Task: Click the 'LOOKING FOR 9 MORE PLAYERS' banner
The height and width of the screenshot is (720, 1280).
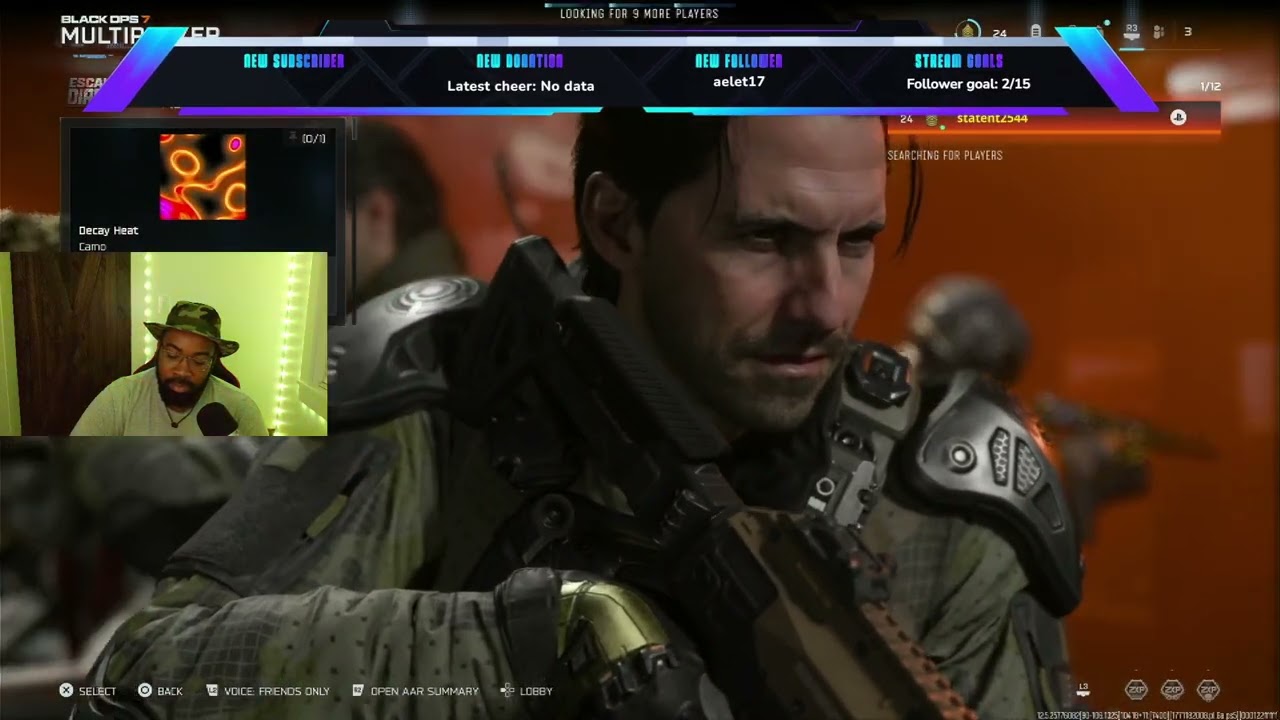Action: pos(639,14)
